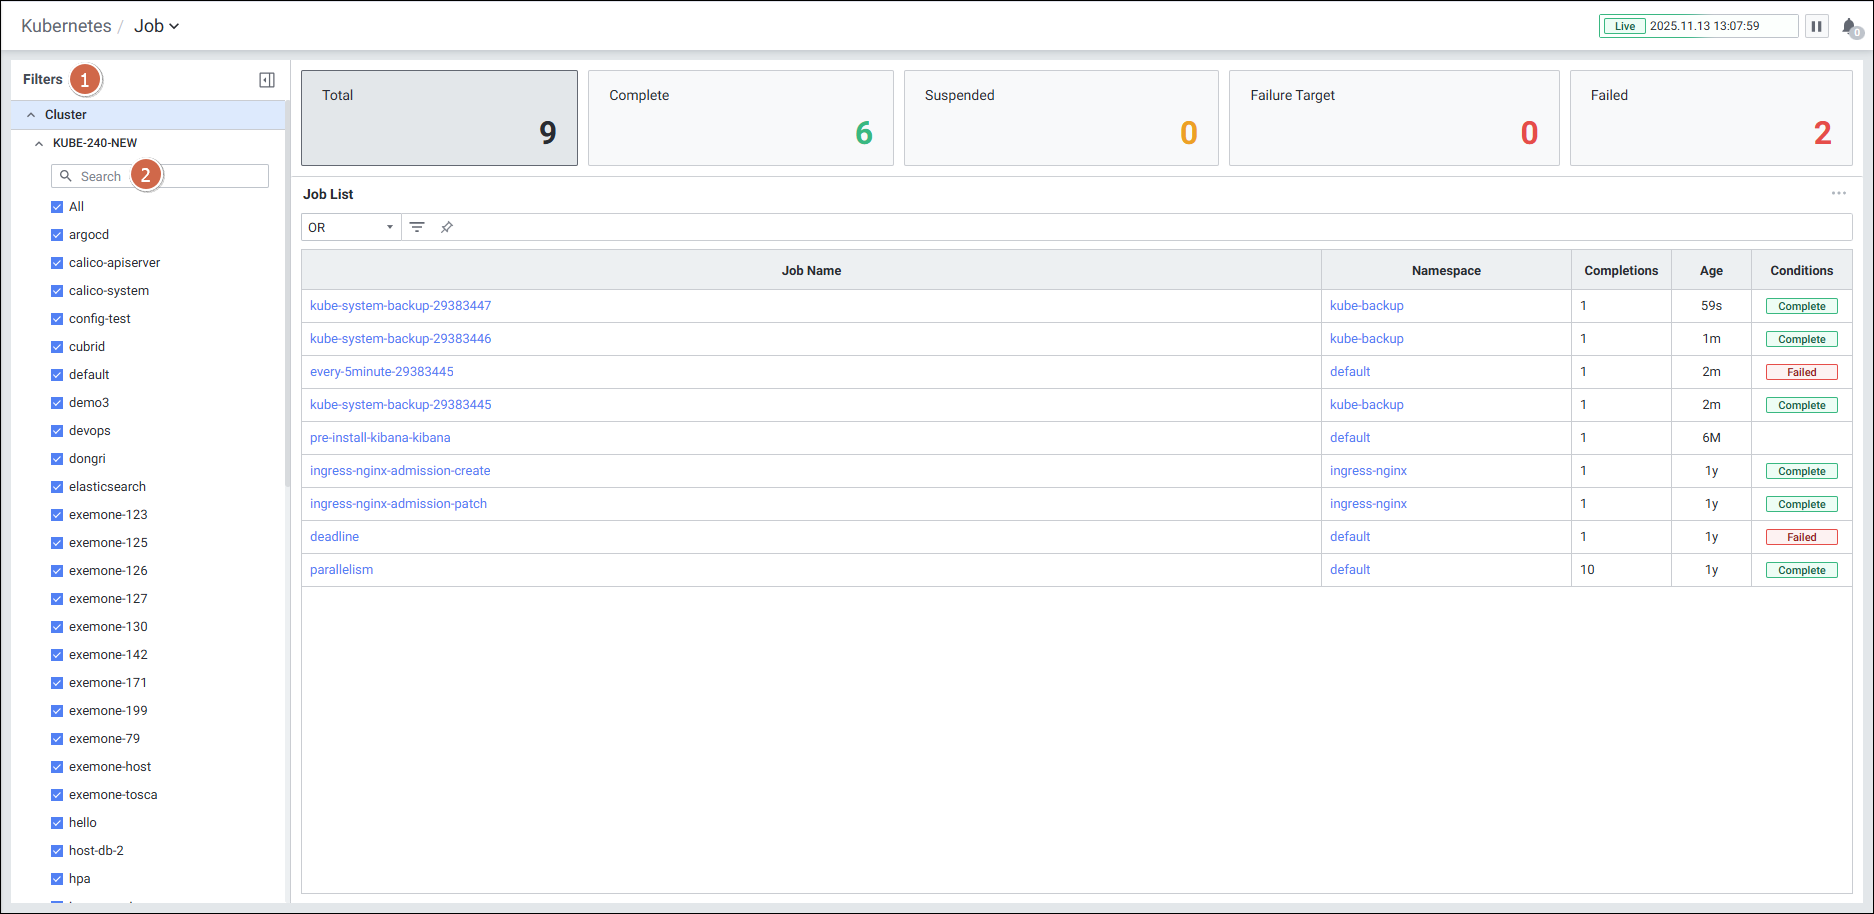Screen dimensions: 1874x914
Task: Open the kube-system-backup-29383447 job link
Action: pos(400,306)
